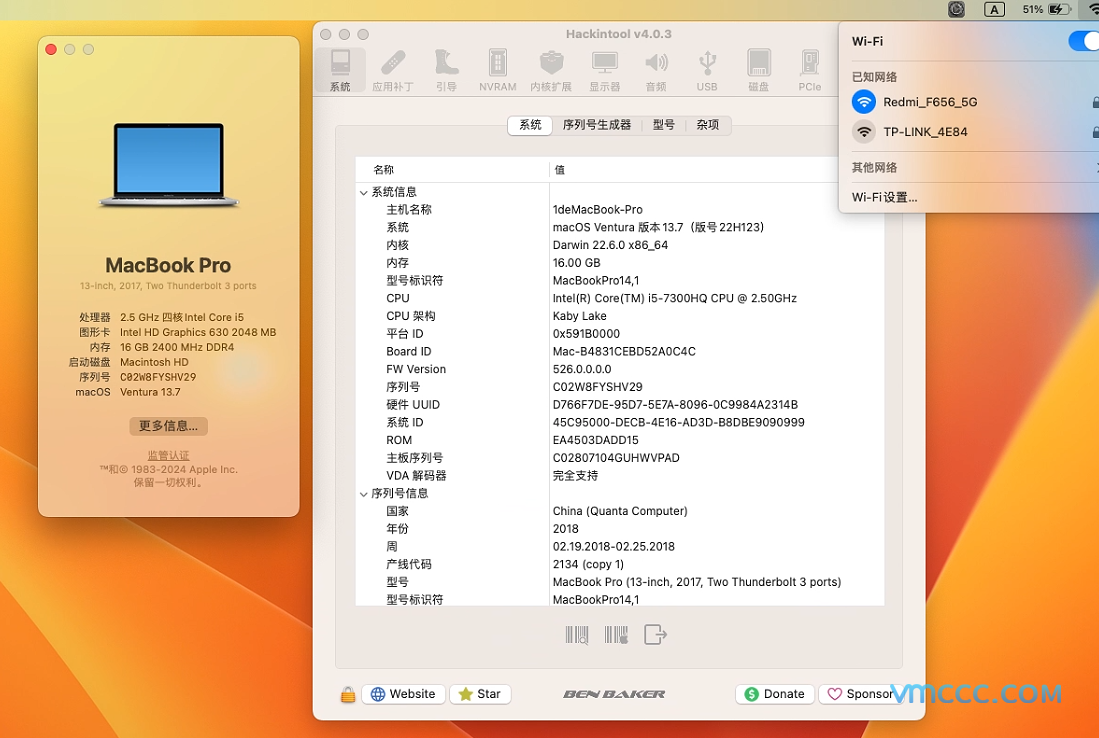Click the input source A icon in menu bar
Viewport: 1099px width, 738px height.
coord(995,9)
